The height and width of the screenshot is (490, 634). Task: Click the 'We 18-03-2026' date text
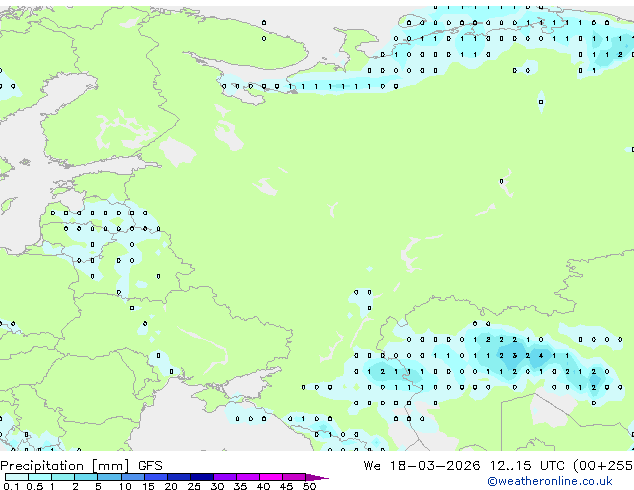422,466
